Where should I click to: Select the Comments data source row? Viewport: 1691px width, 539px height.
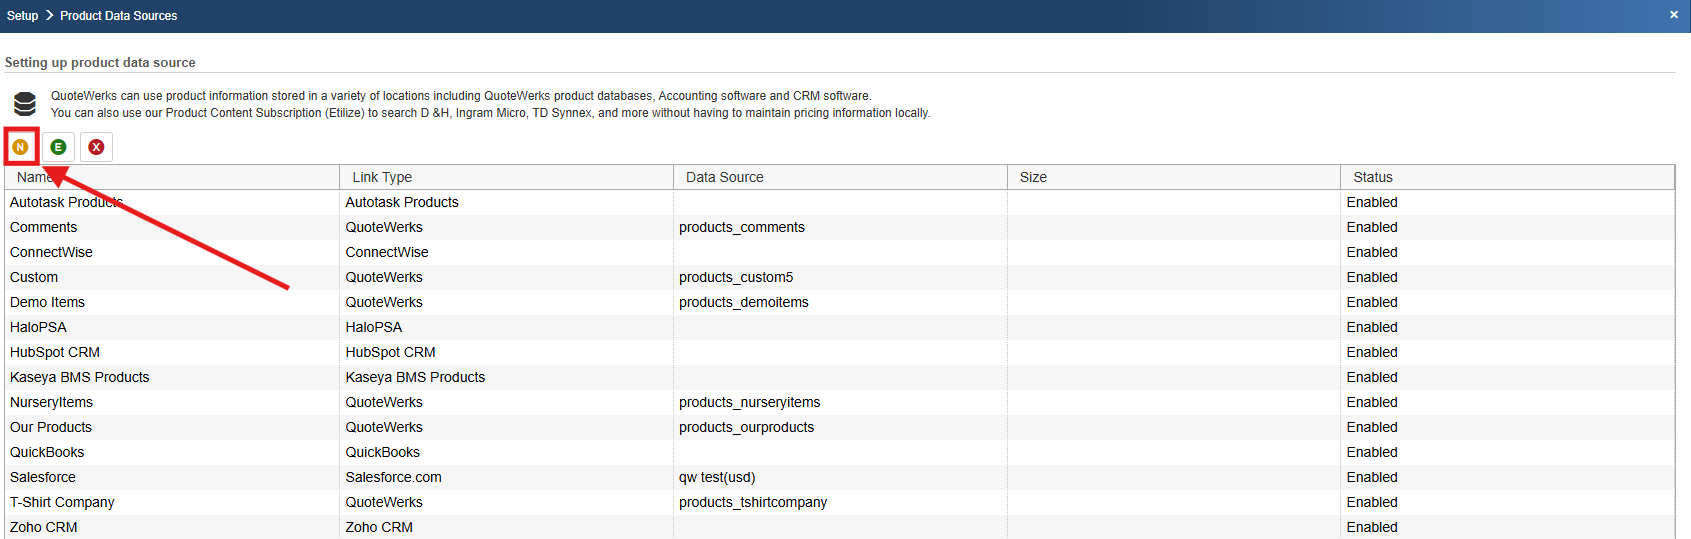[x=44, y=227]
